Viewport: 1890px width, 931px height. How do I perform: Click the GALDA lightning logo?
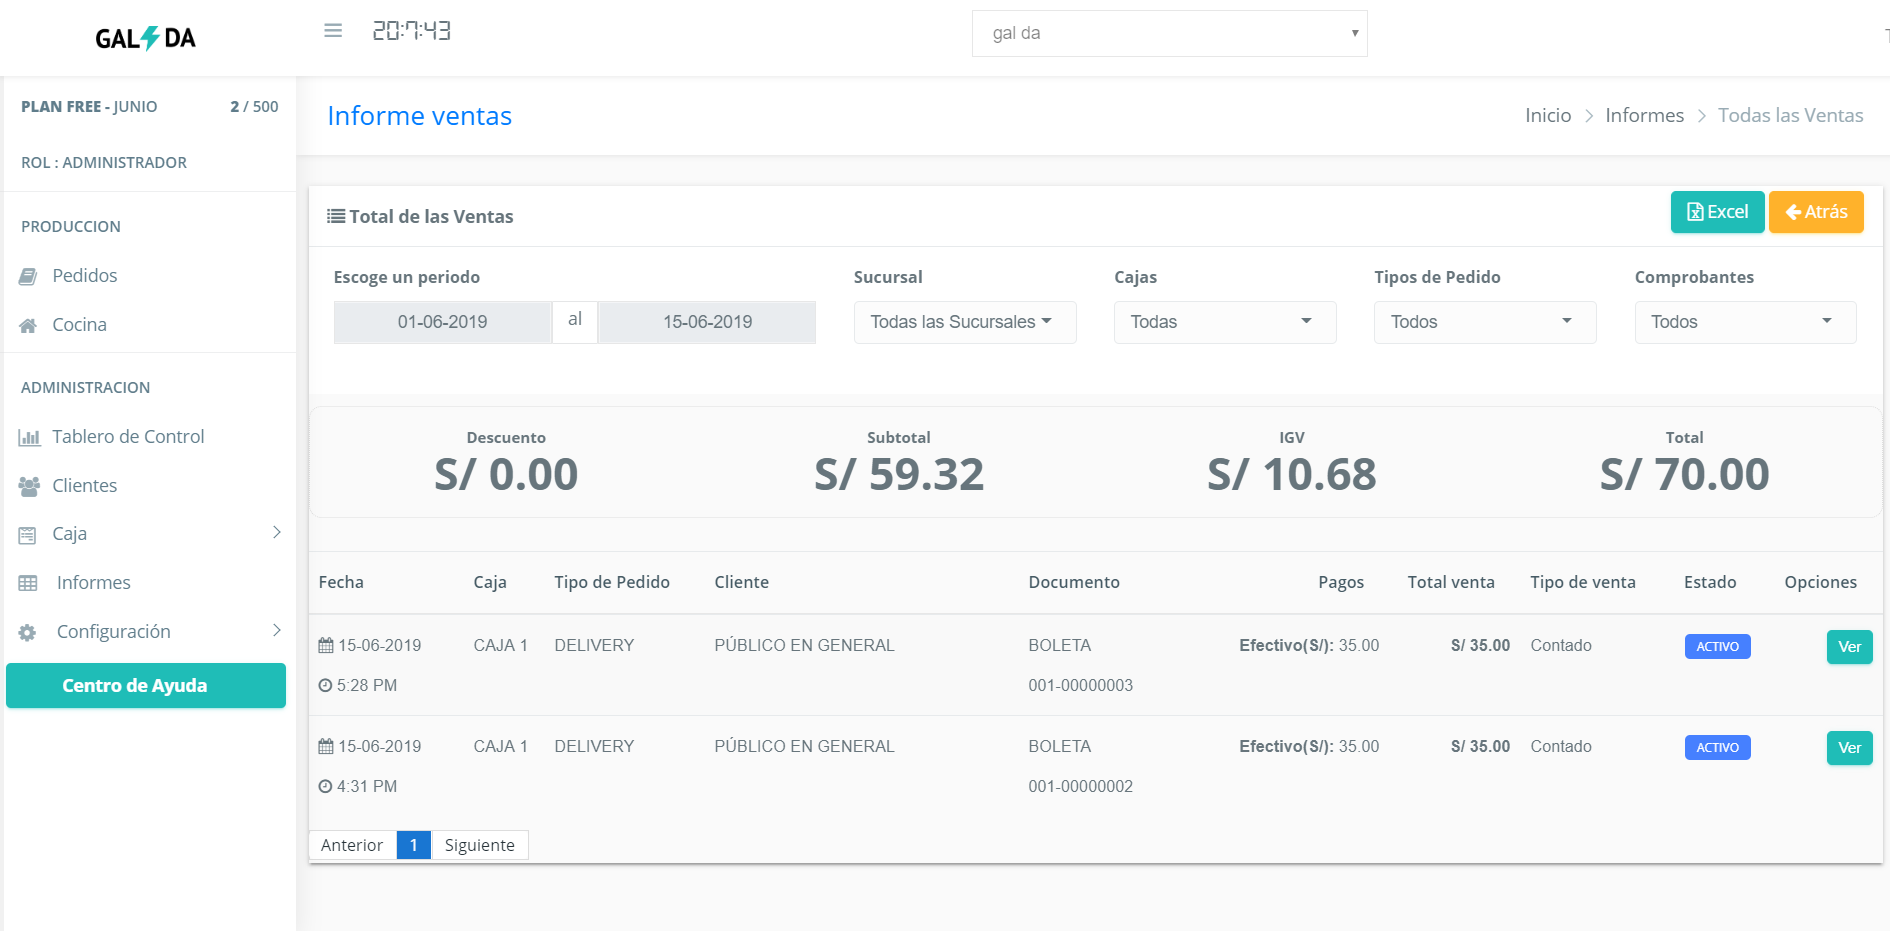tap(146, 38)
